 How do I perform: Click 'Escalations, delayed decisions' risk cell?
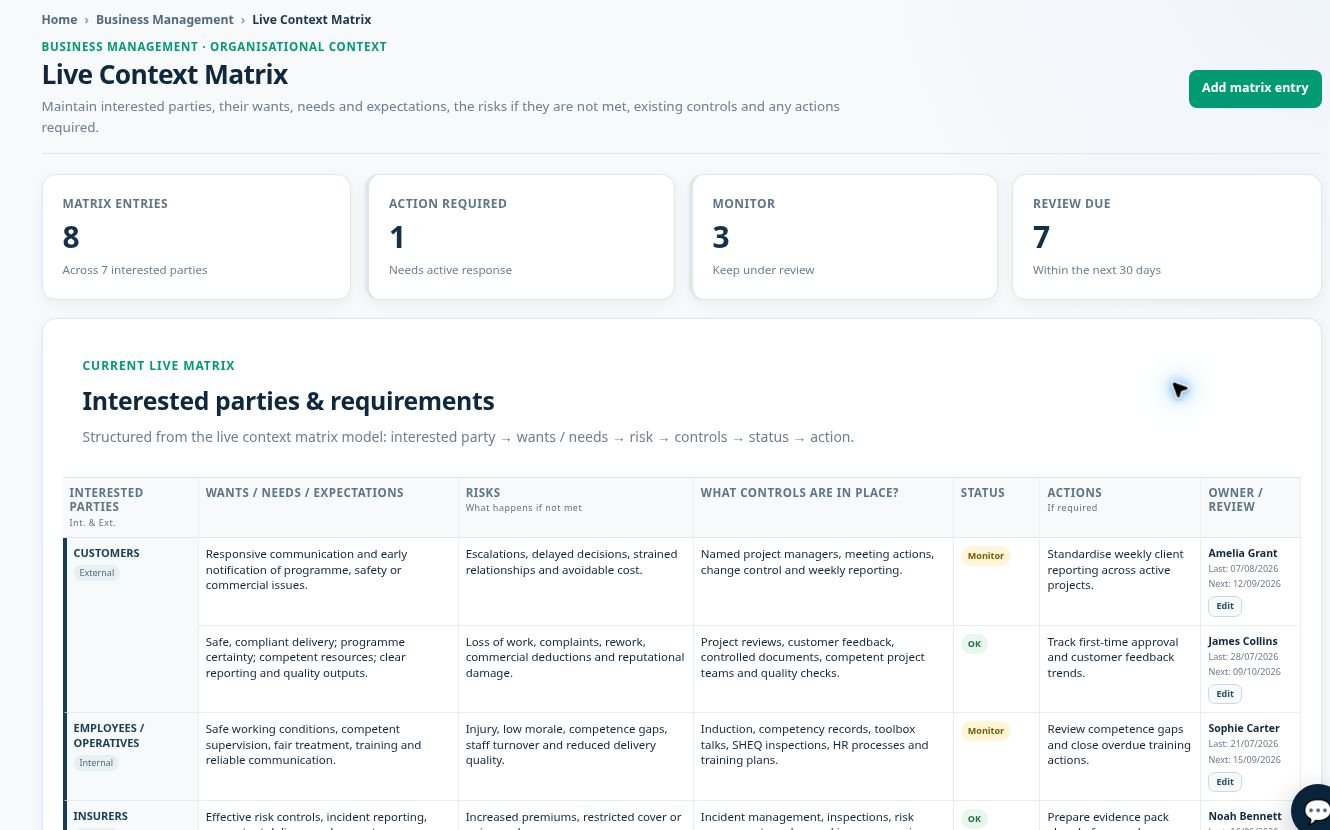[575, 582]
